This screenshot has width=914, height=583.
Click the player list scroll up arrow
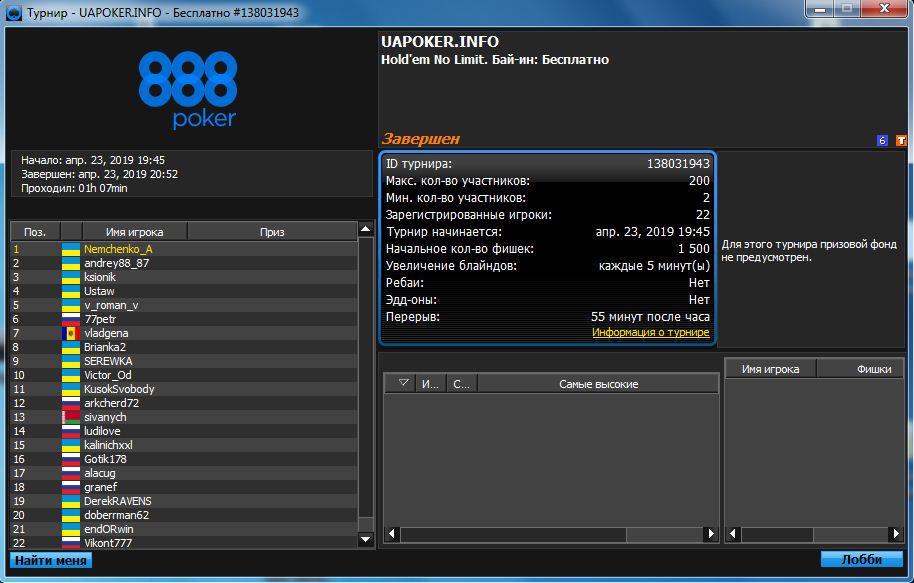point(365,229)
